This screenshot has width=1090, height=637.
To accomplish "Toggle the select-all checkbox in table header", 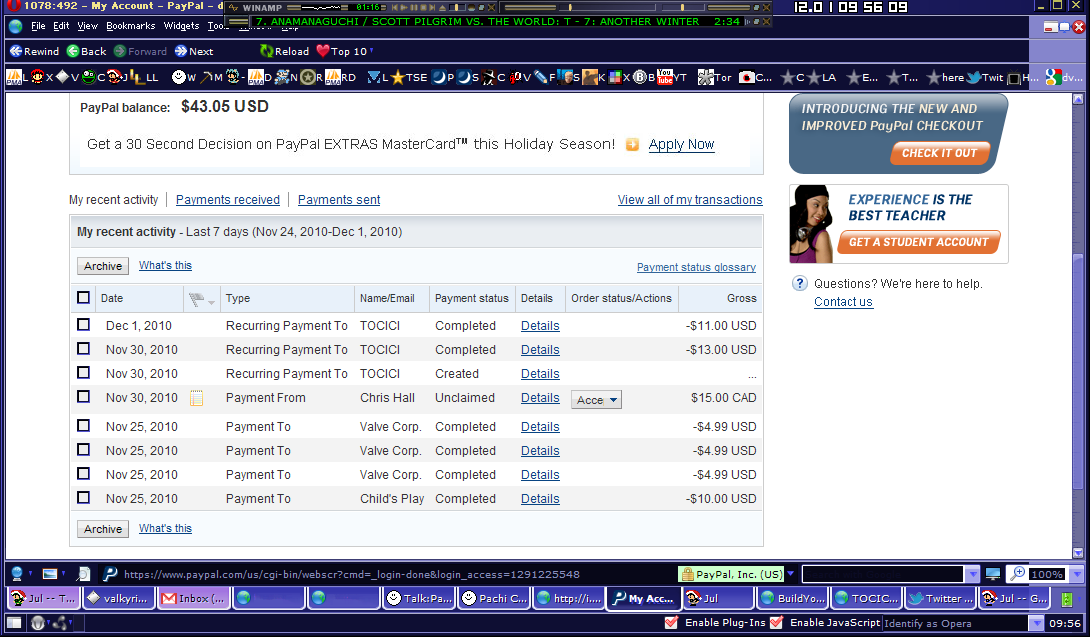I will click(x=84, y=297).
